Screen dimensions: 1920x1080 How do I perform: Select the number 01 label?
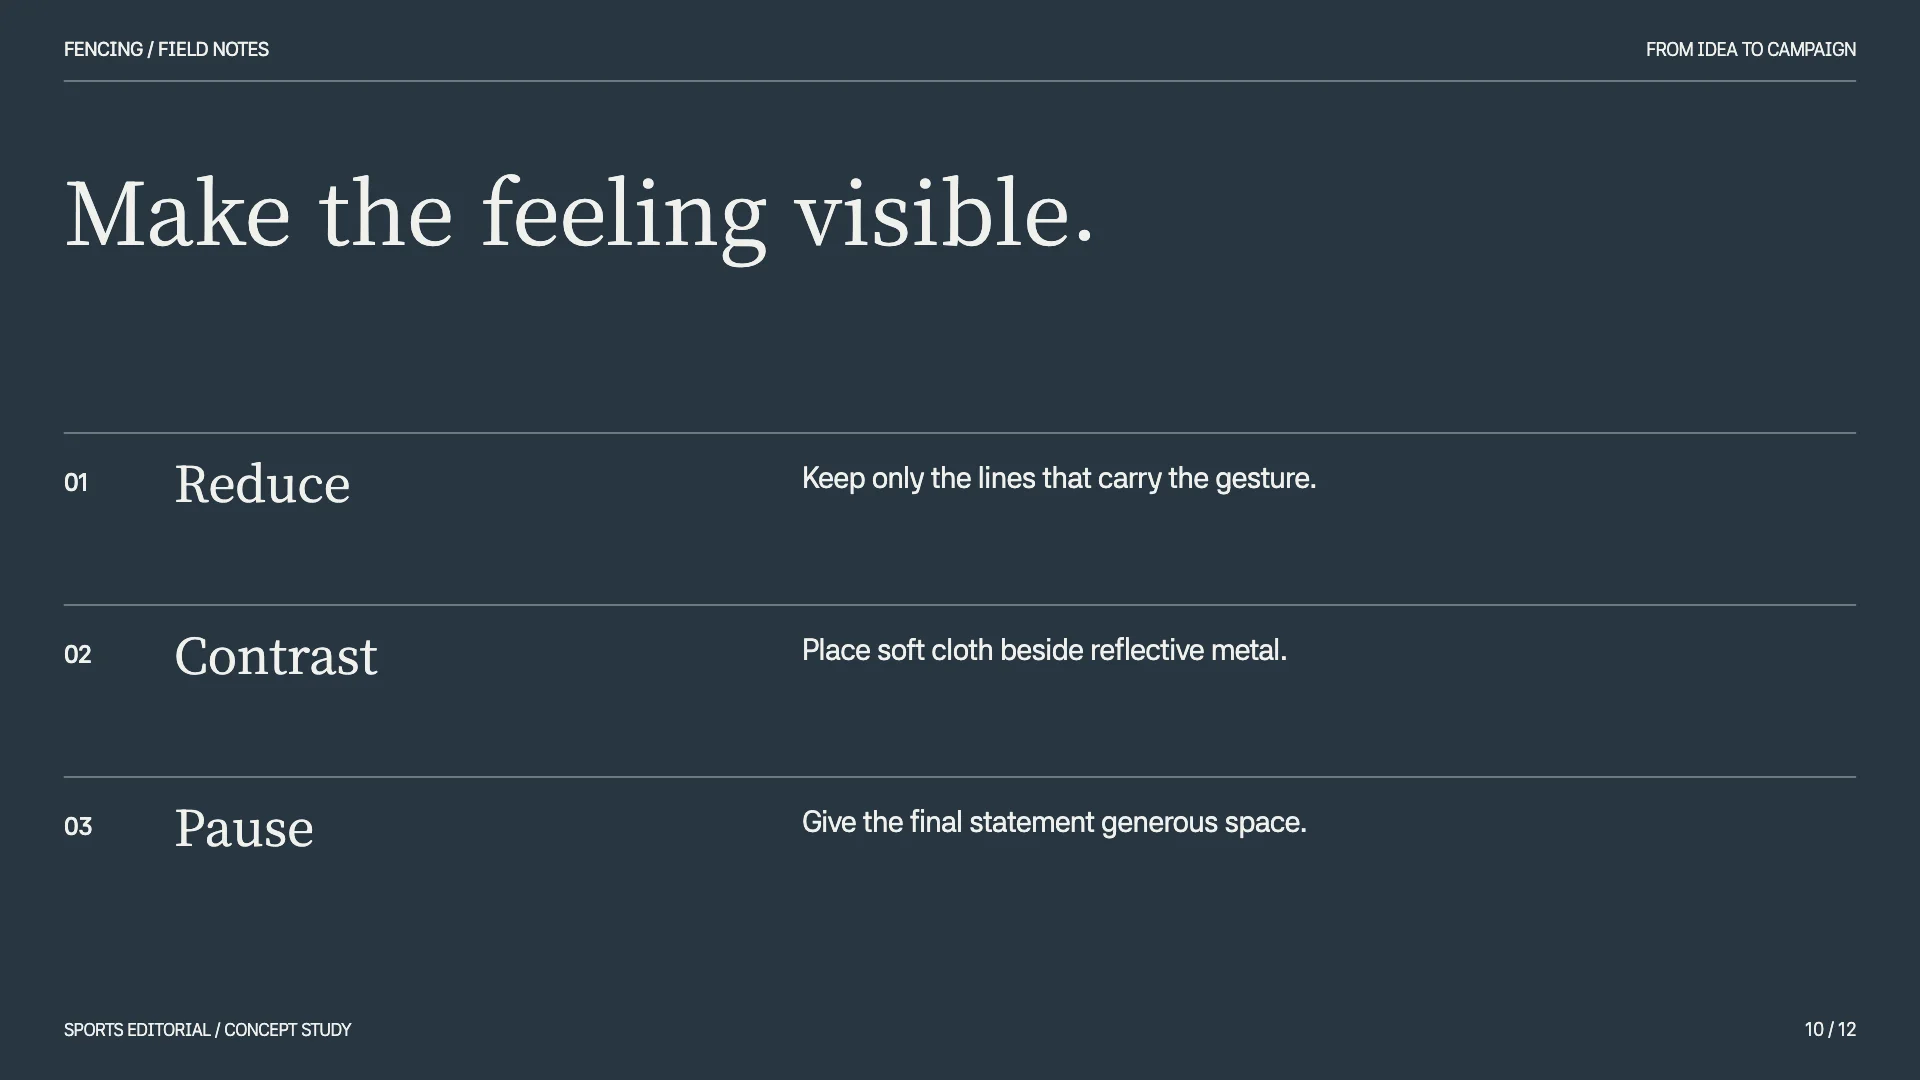click(76, 483)
